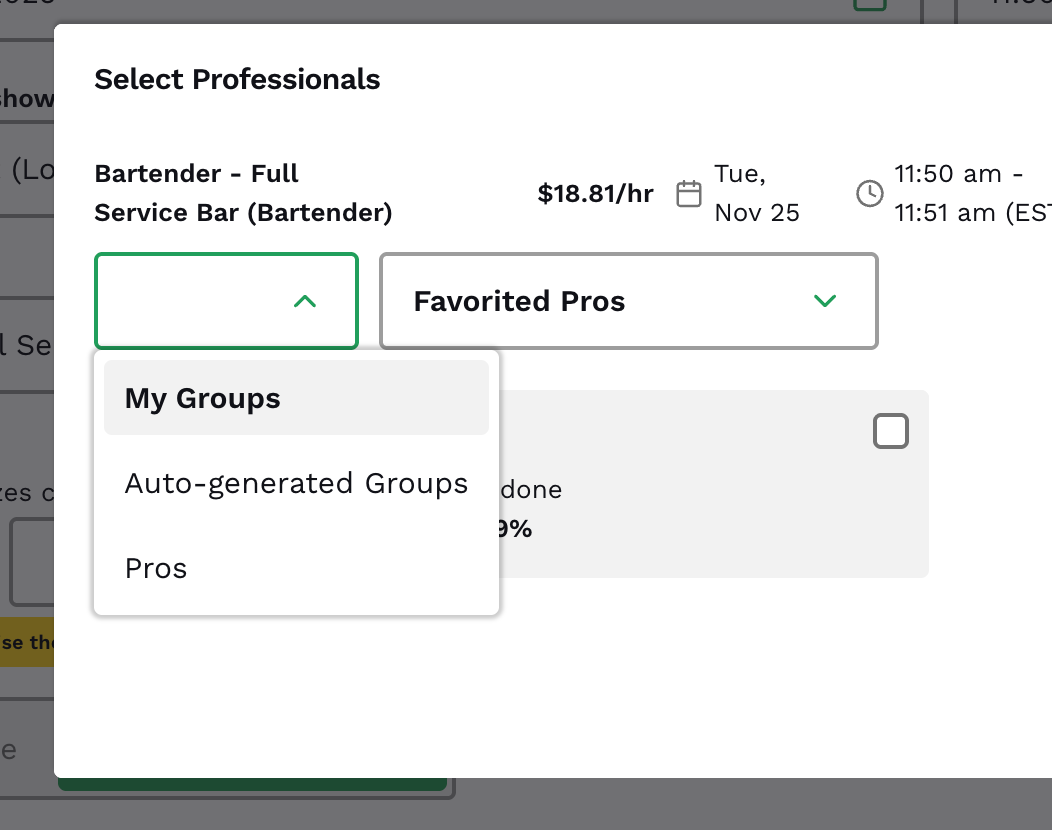Click the $18.81/hr rate text
Viewport: 1052px width, 830px height.
(595, 194)
